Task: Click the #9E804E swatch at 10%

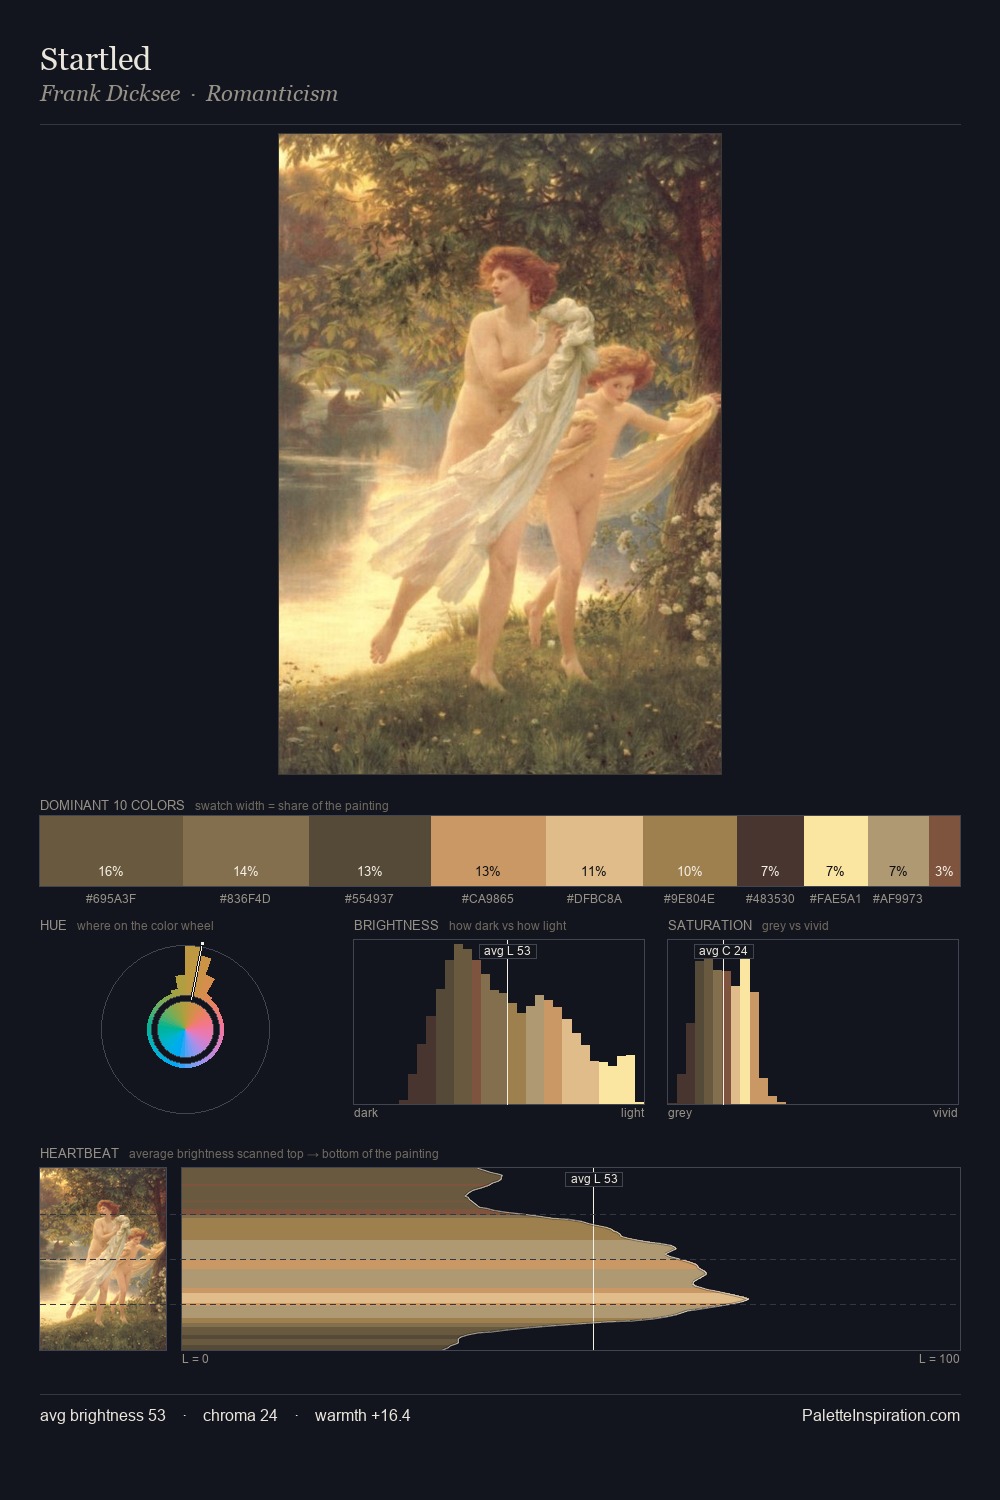Action: (x=690, y=851)
